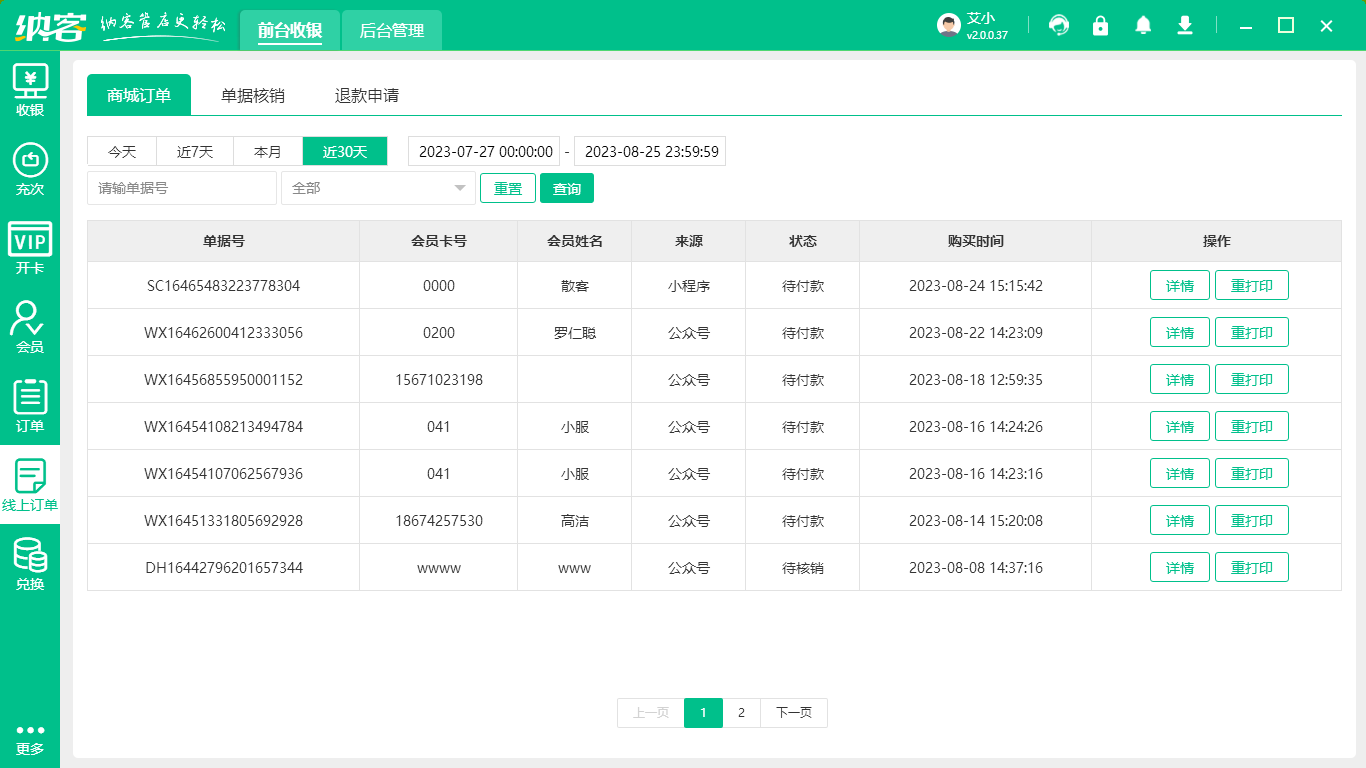Filter orders by 今天

[122, 152]
